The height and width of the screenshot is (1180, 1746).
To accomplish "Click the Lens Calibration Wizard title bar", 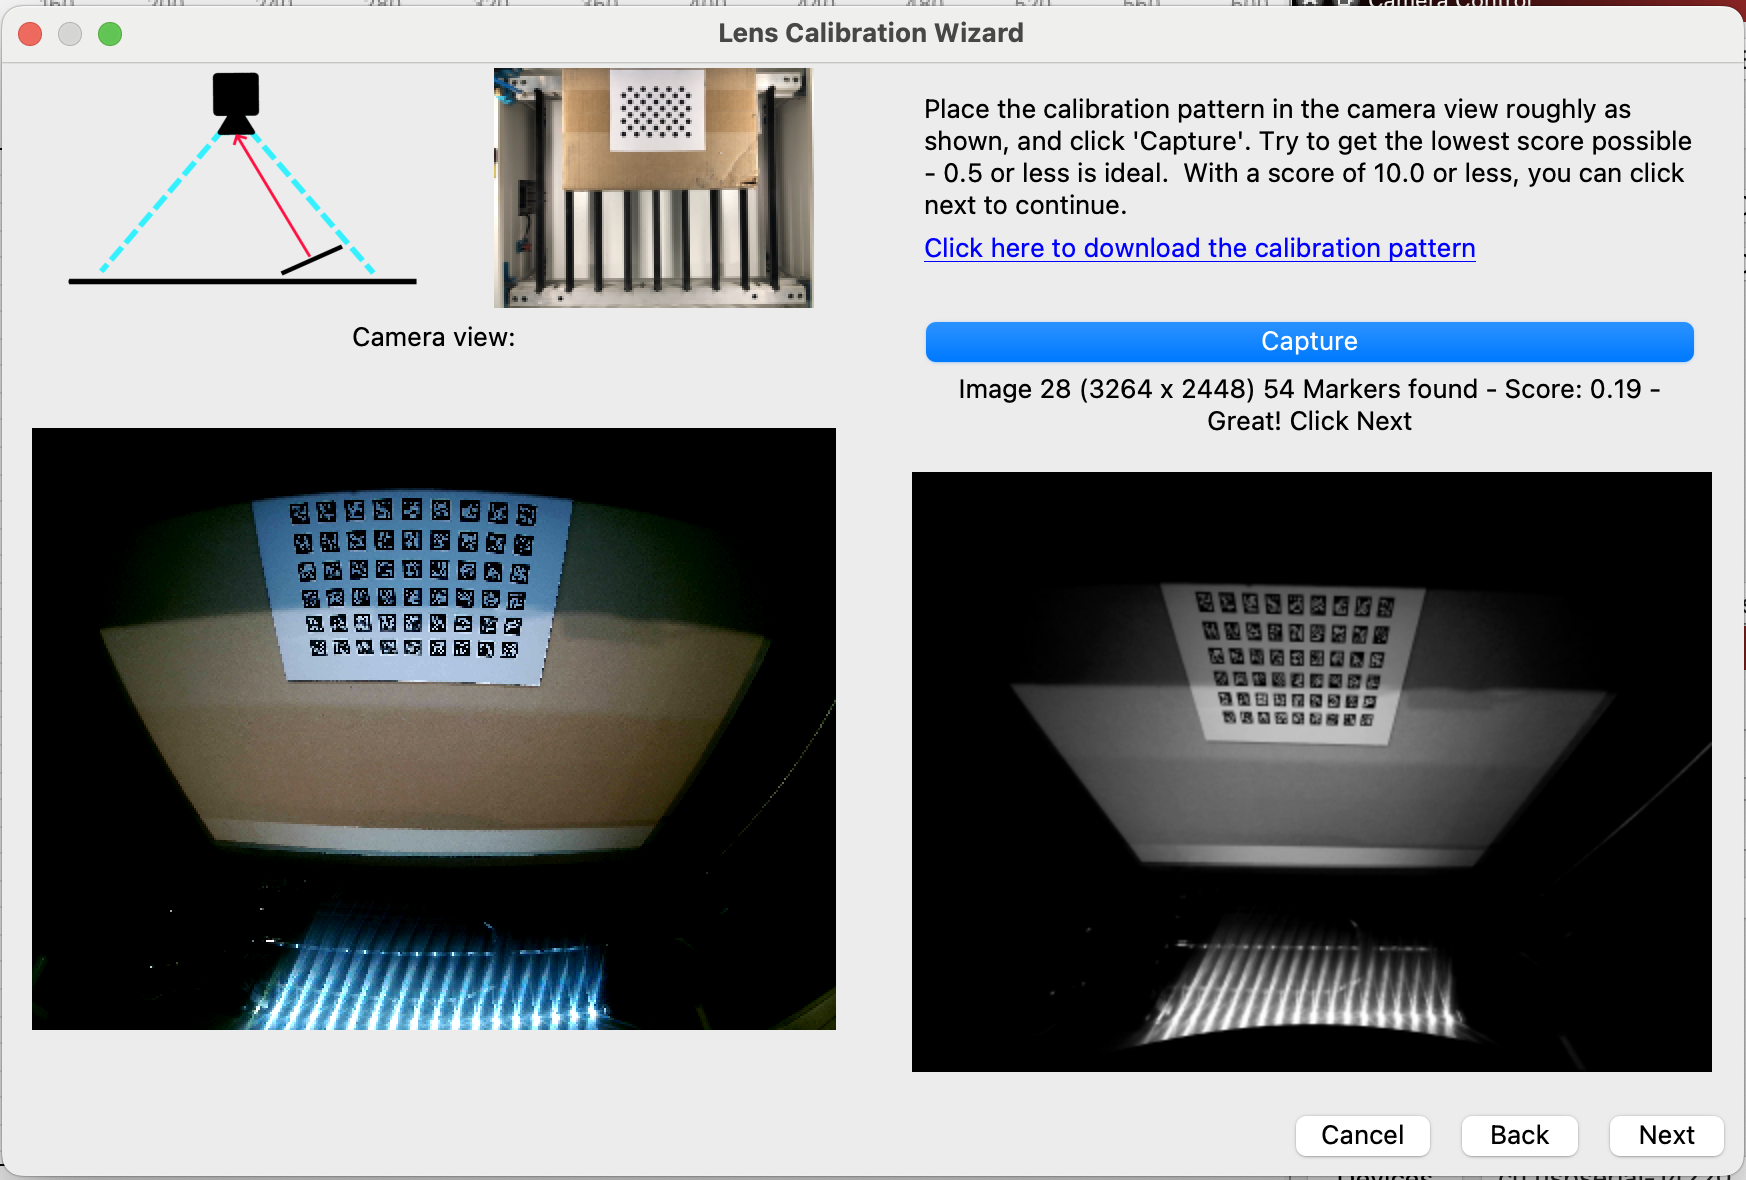I will 871,33.
